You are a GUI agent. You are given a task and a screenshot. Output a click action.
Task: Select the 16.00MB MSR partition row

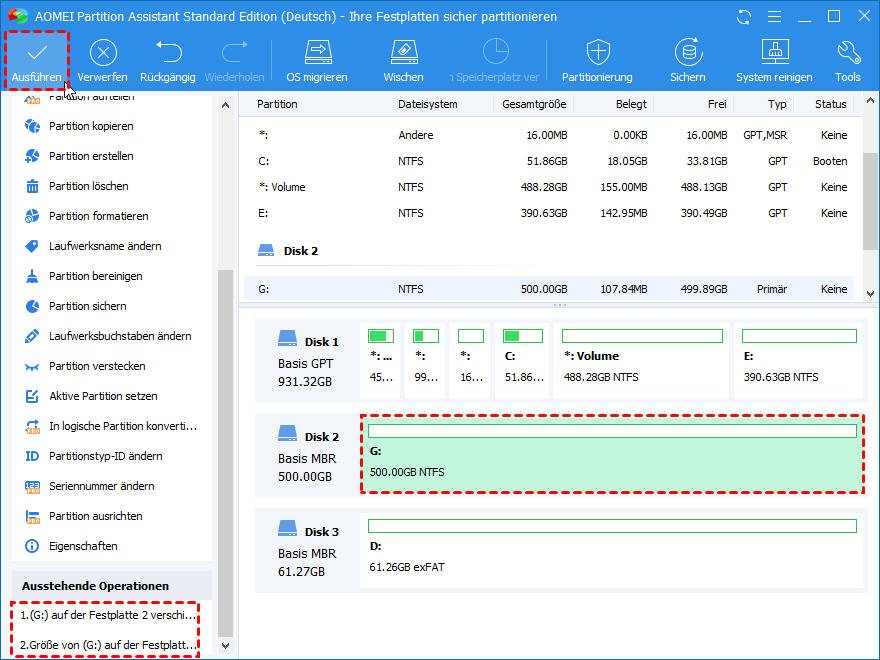[549, 135]
